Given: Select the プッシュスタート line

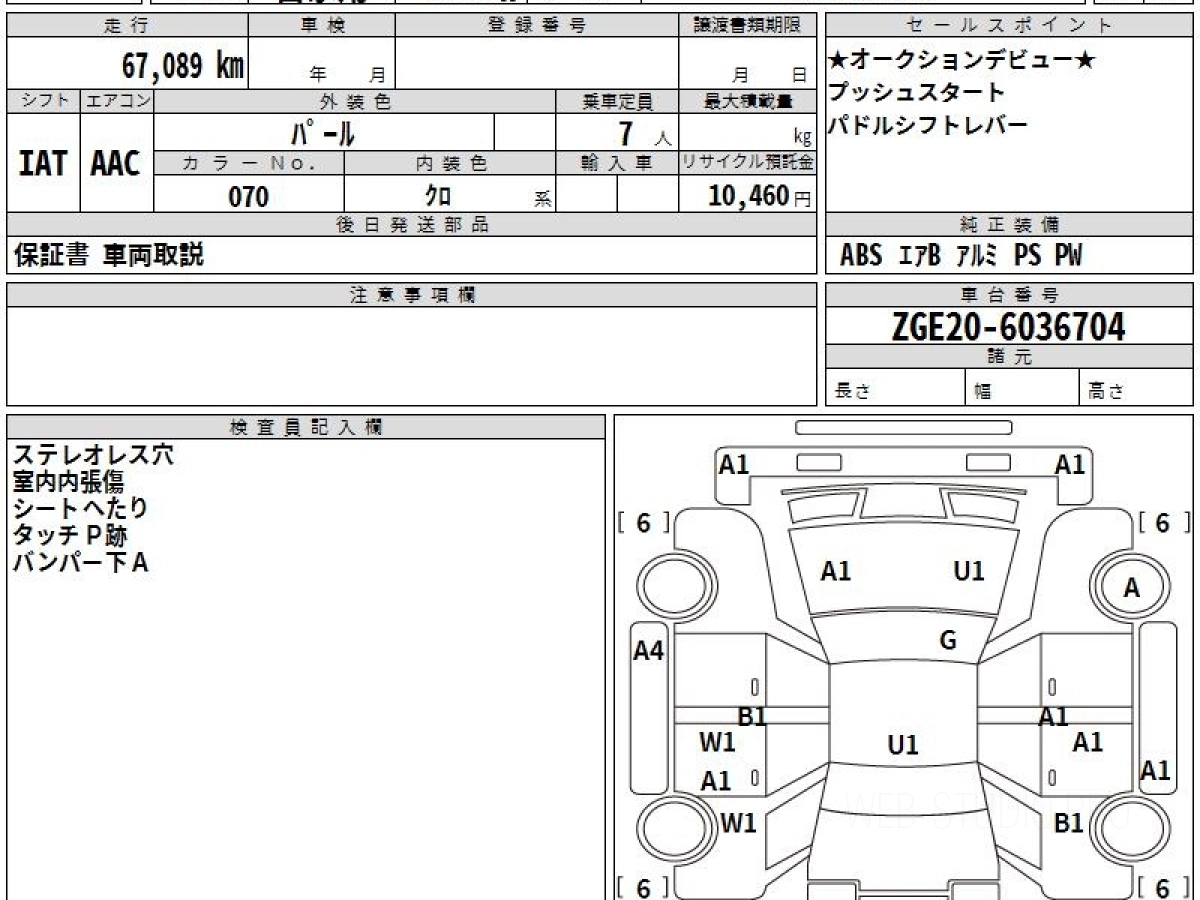Looking at the screenshot, I should click(916, 93).
